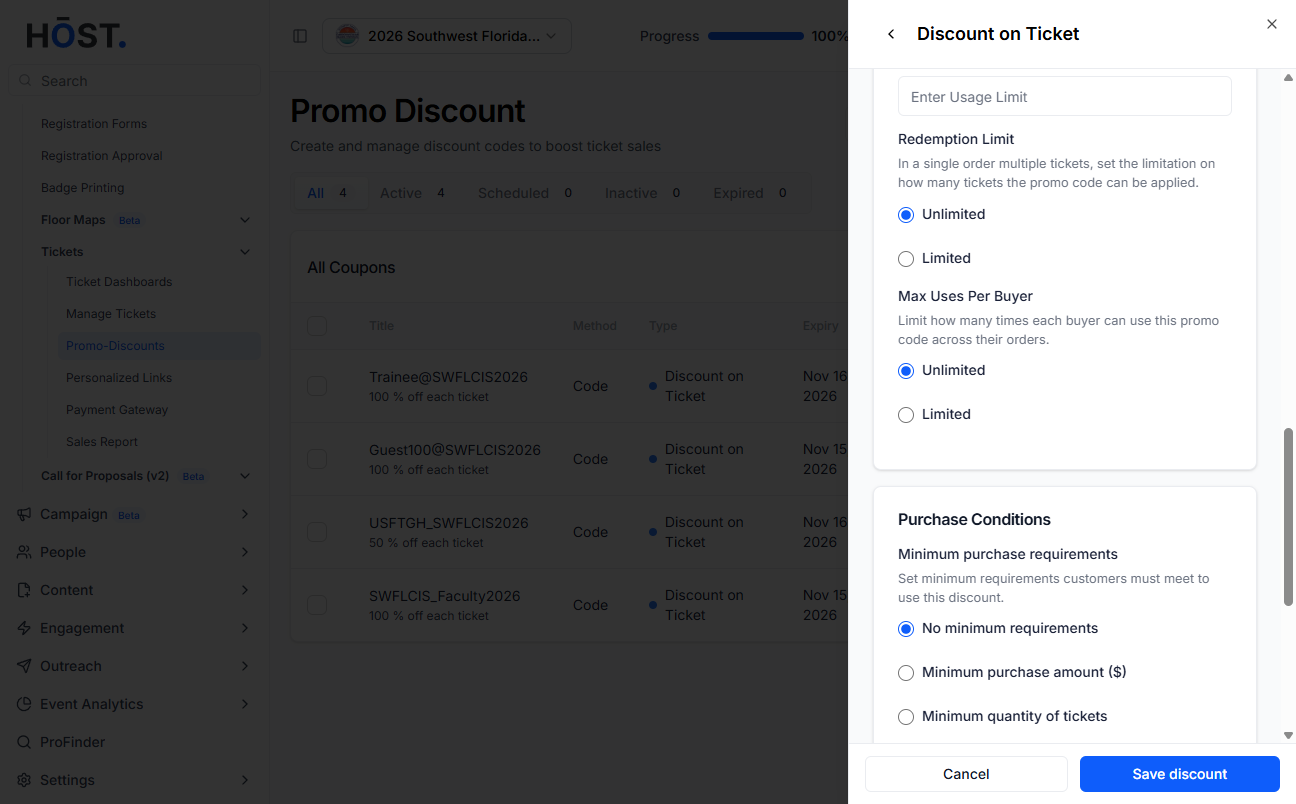Switch to the Inactive coupons tab

click(x=643, y=193)
